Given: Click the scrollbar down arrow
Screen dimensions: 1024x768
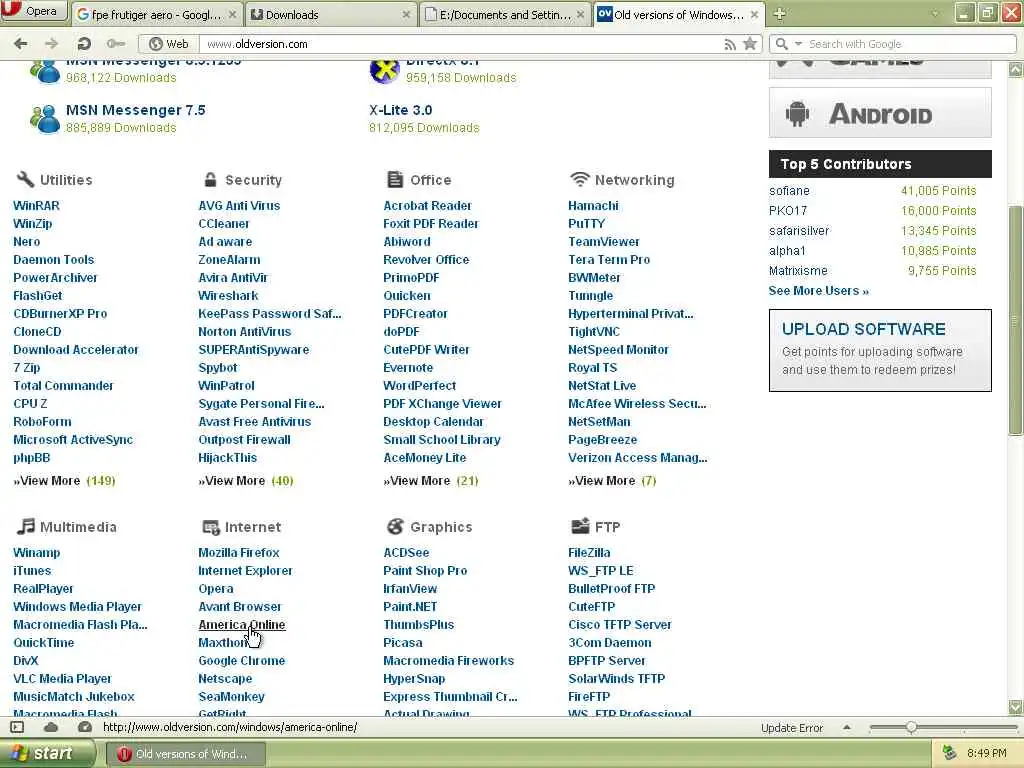Looking at the screenshot, I should coord(1016,707).
